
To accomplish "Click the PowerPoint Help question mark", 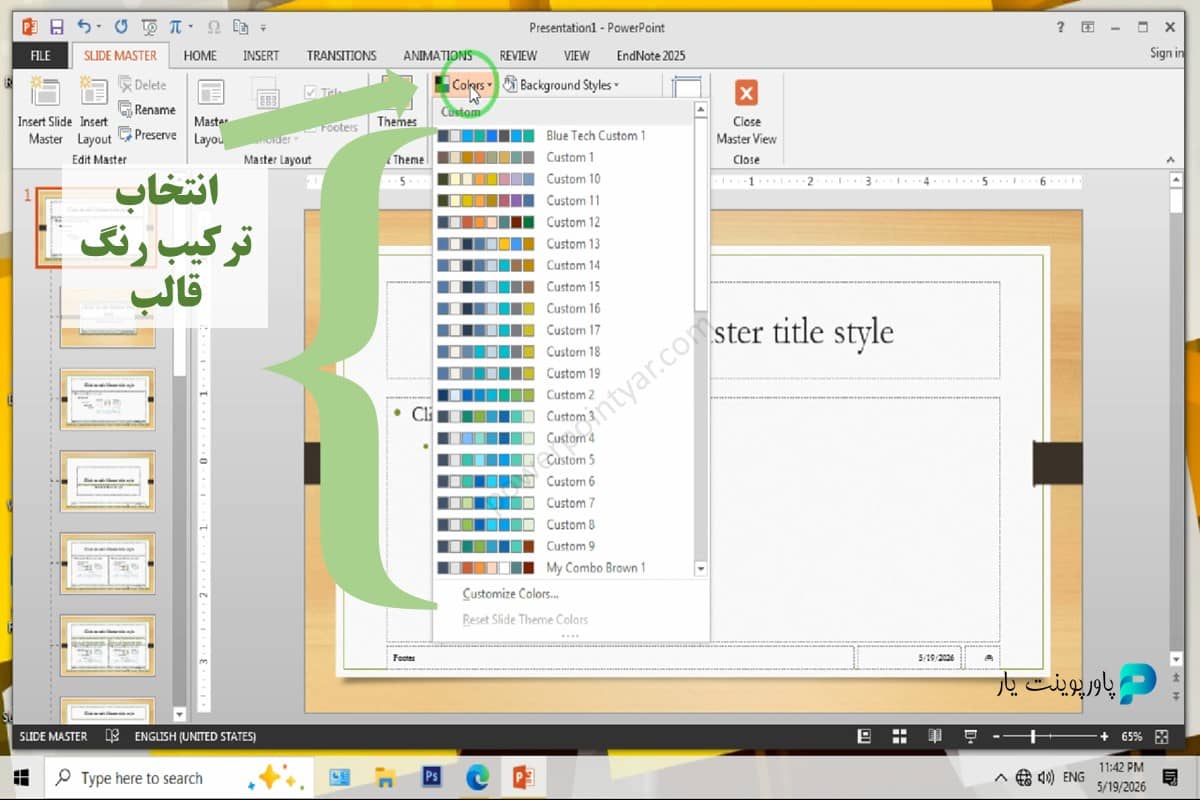I will pos(1059,27).
